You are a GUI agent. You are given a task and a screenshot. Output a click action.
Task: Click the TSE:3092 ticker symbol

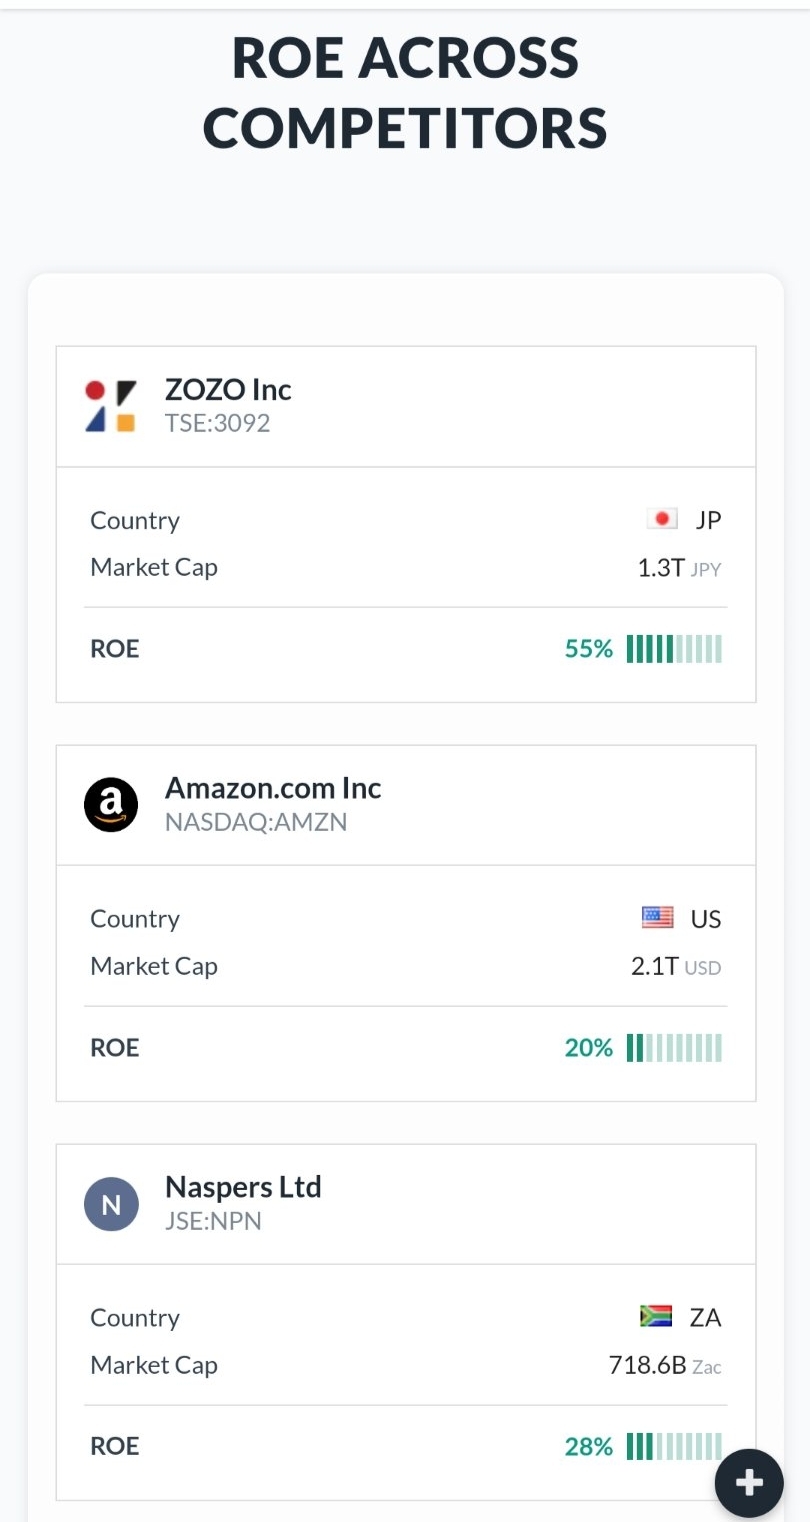(217, 423)
